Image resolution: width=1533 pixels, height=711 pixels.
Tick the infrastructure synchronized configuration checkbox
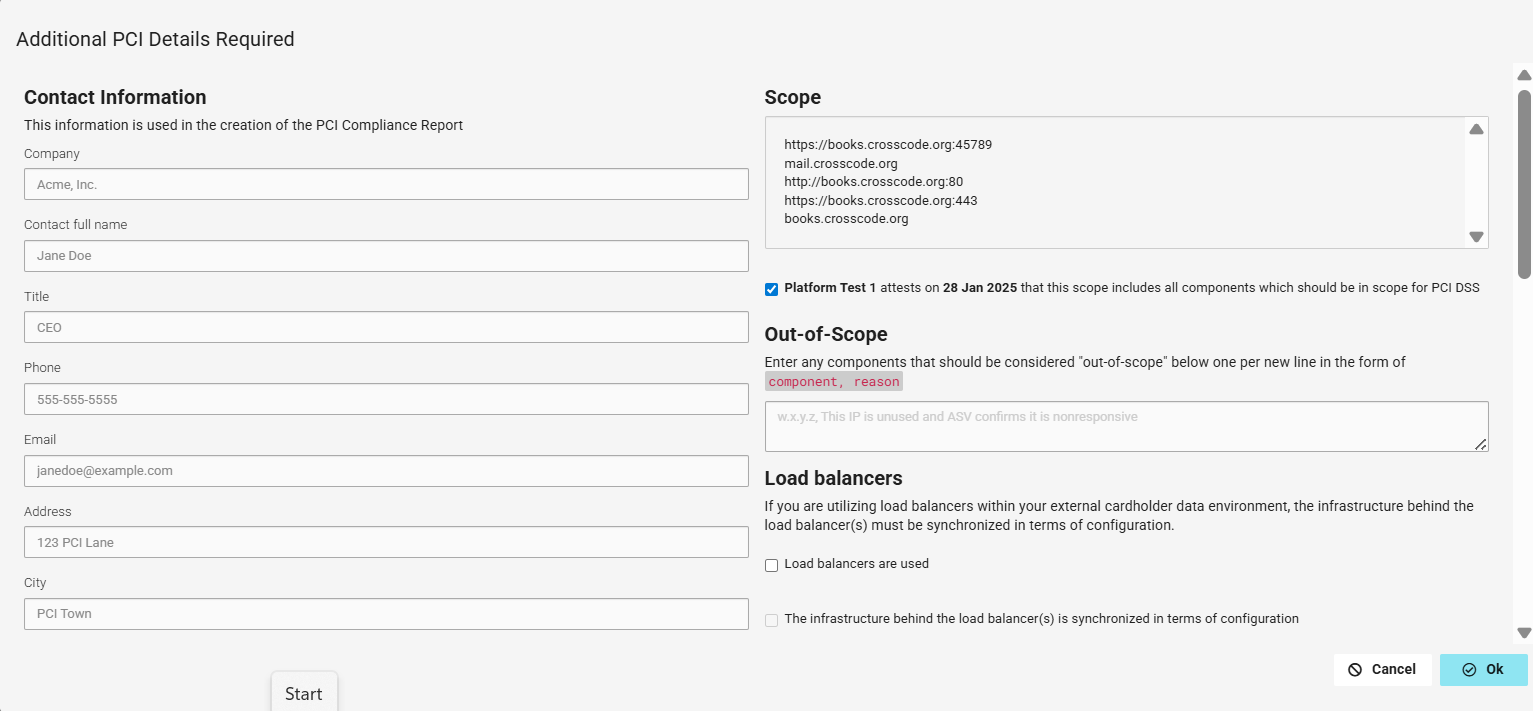[x=771, y=620]
